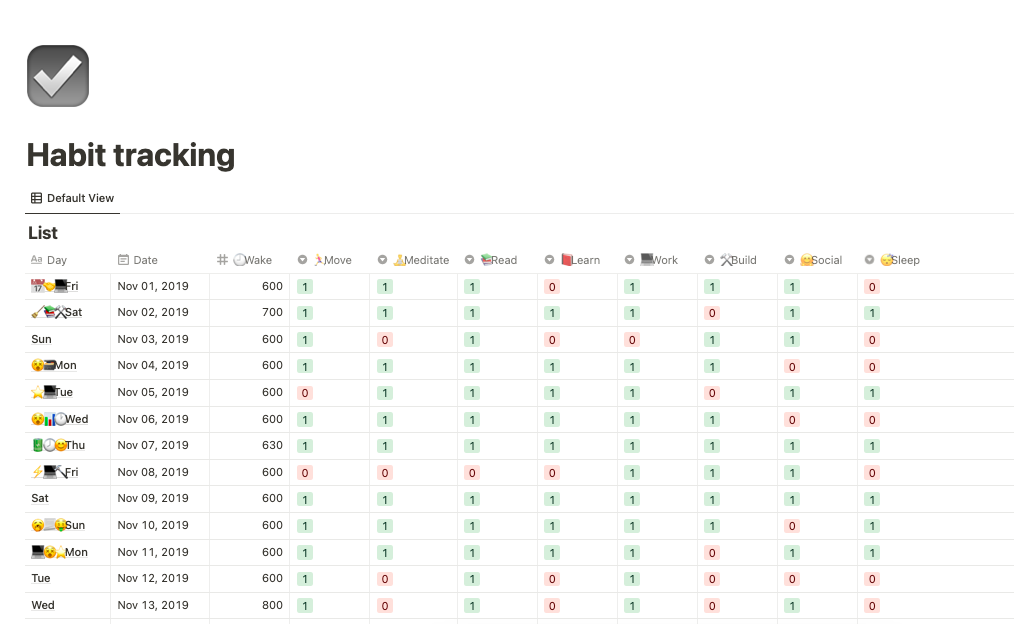The width and height of the screenshot is (1014, 624).
Task: Click the green 1 Move tag for Nov 02
Action: [x=305, y=313]
